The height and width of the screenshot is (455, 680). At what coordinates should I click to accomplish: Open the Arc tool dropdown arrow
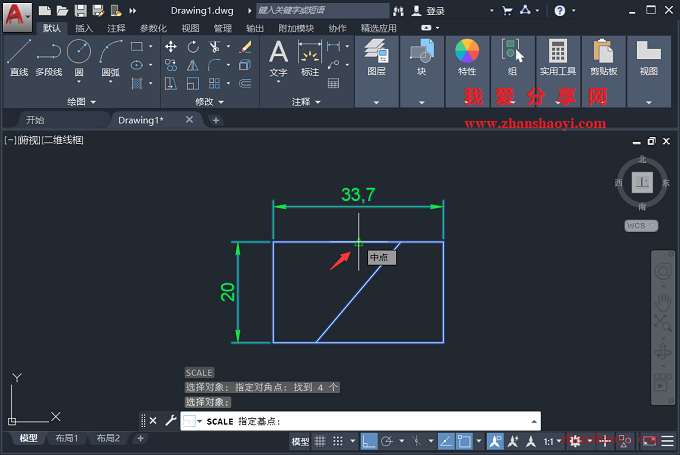click(x=111, y=82)
